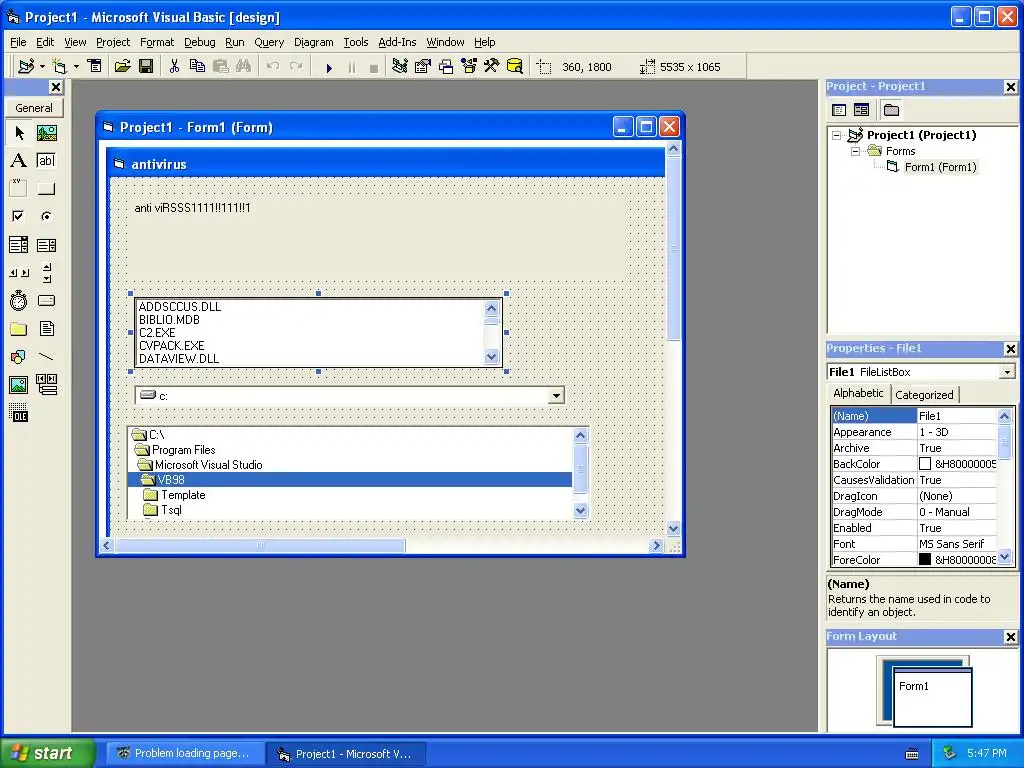1024x768 pixels.
Task: Switch to the Categorized properties tab
Action: pos(923,395)
